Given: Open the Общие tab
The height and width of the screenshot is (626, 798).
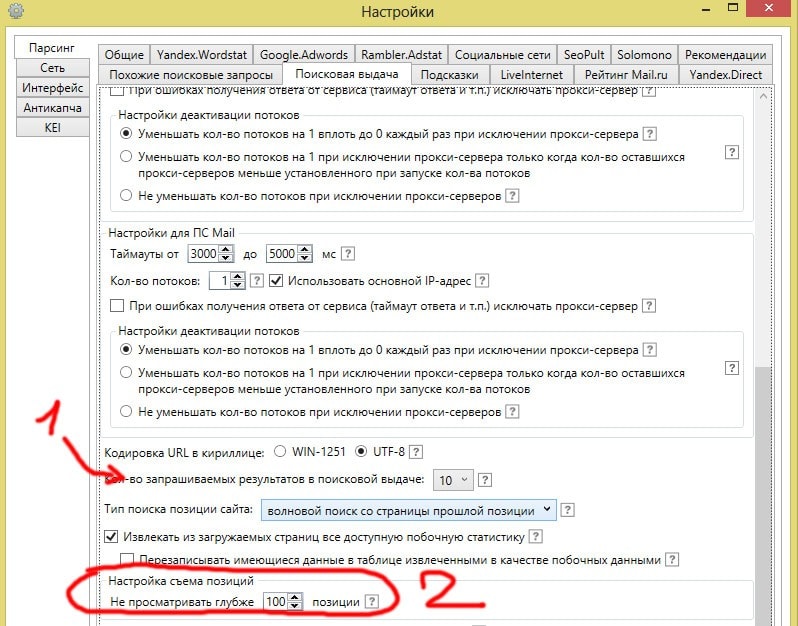Looking at the screenshot, I should (x=124, y=54).
